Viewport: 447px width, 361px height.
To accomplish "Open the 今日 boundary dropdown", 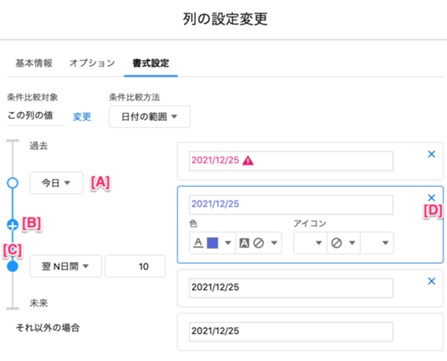I will 56,183.
